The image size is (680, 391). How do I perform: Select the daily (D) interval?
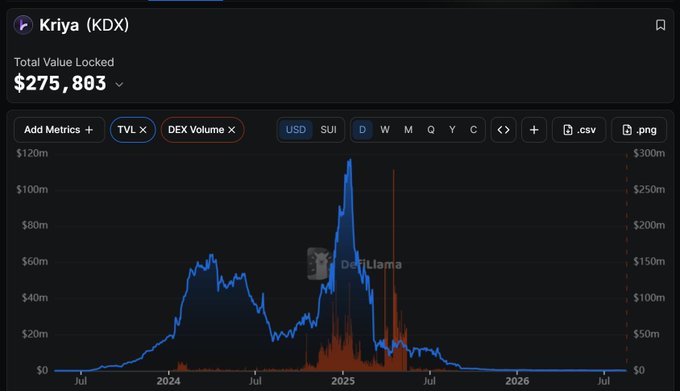click(x=363, y=130)
